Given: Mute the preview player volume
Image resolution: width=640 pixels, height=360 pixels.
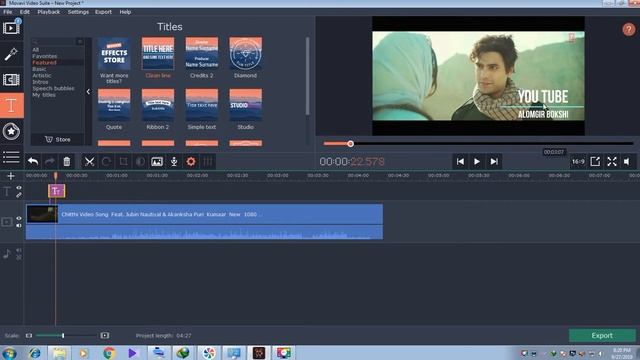Looking at the screenshot, I should [x=627, y=162].
